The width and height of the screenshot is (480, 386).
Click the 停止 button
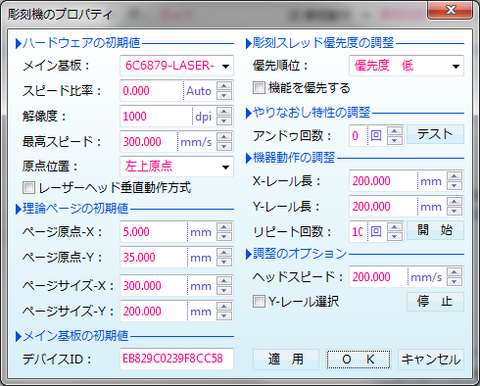[435, 302]
